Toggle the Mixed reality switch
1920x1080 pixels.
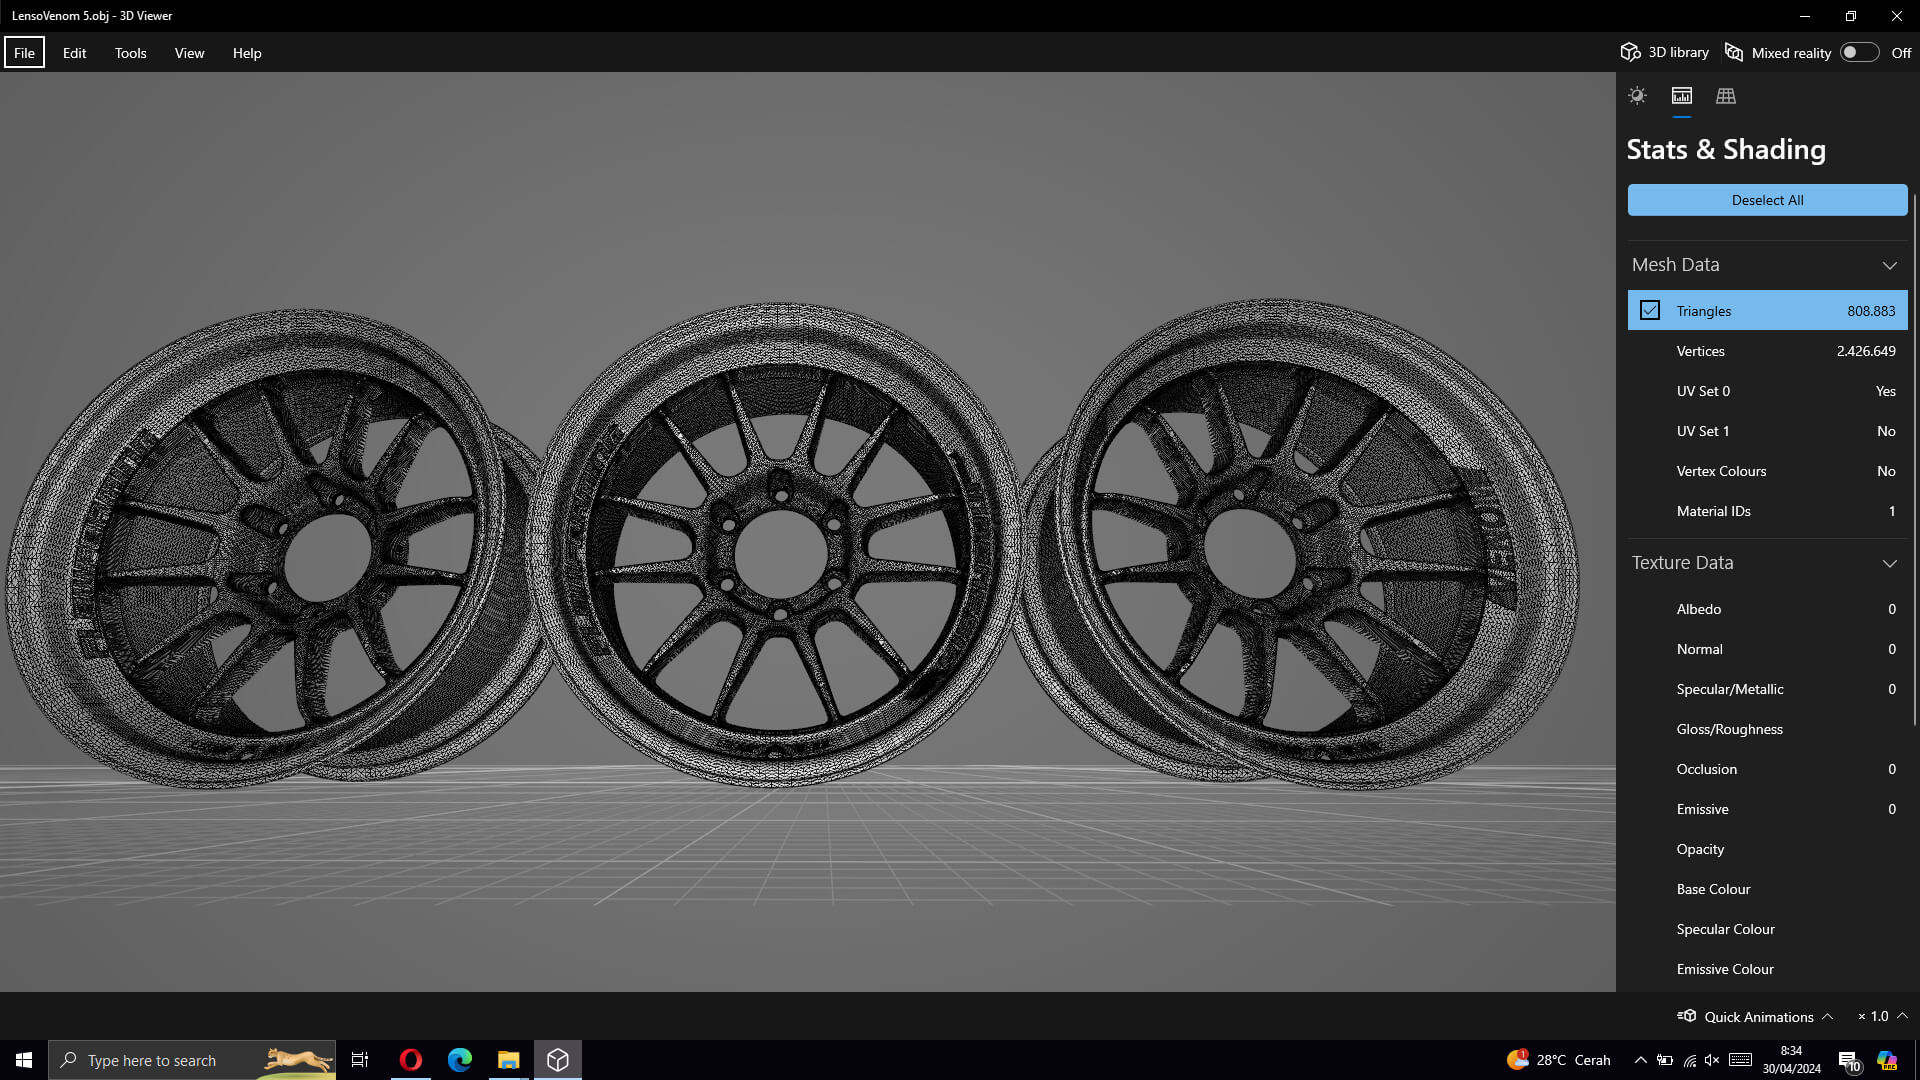[x=1858, y=53]
